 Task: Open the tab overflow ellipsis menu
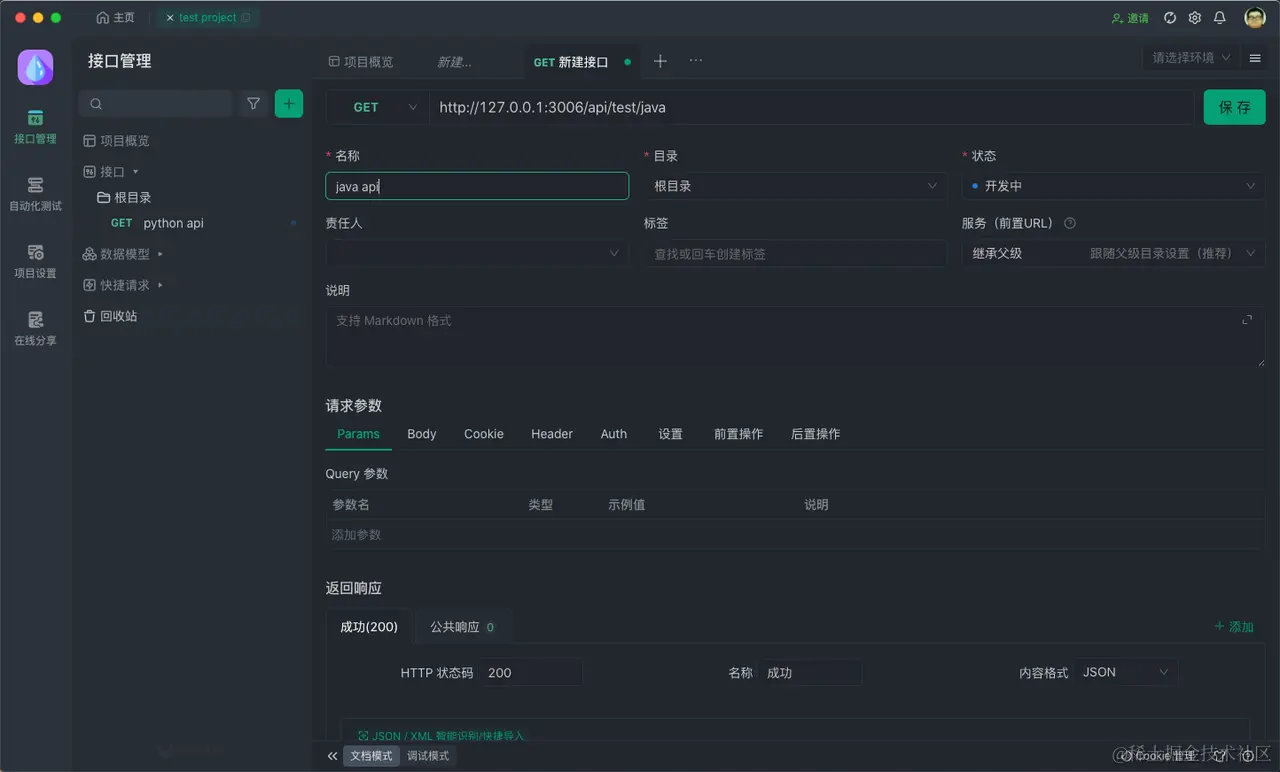(x=696, y=61)
